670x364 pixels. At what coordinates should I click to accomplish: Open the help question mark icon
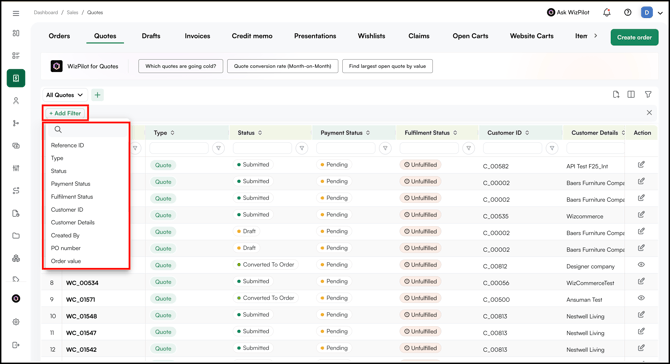tap(627, 13)
